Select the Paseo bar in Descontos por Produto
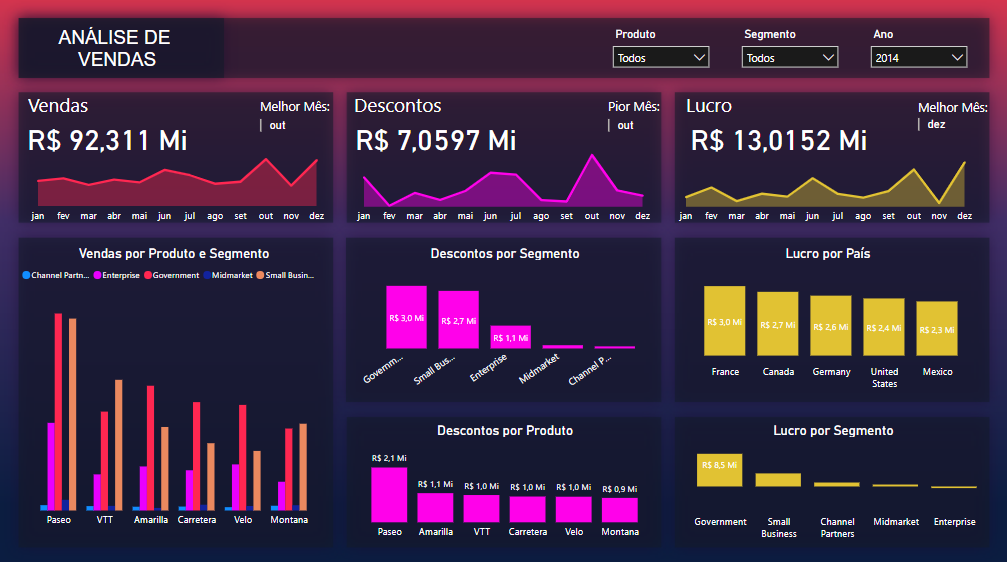The width and height of the screenshot is (1007, 562). tap(389, 495)
